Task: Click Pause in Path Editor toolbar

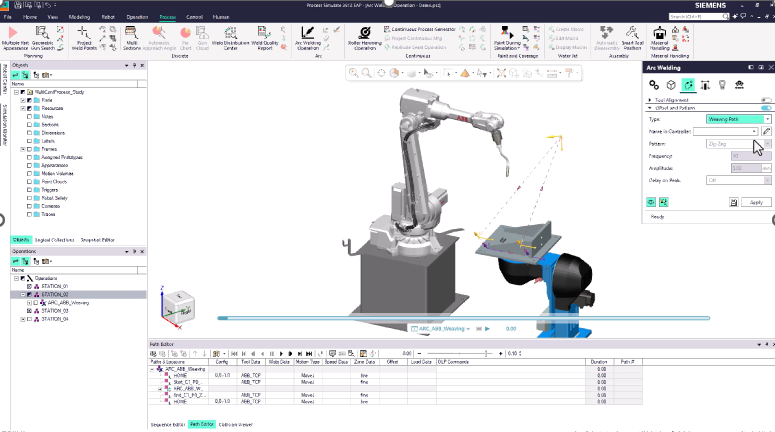Action: 272,353
